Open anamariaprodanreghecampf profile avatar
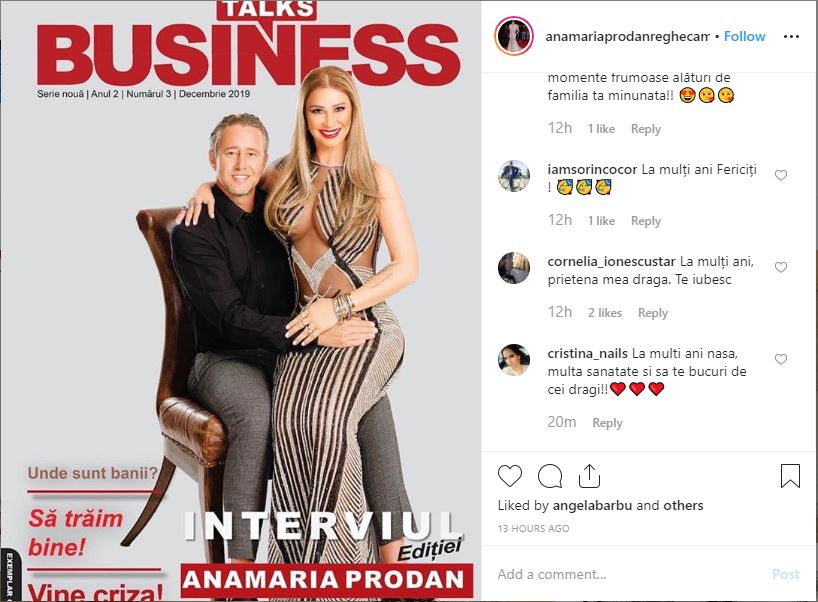818x602 pixels. (x=514, y=36)
